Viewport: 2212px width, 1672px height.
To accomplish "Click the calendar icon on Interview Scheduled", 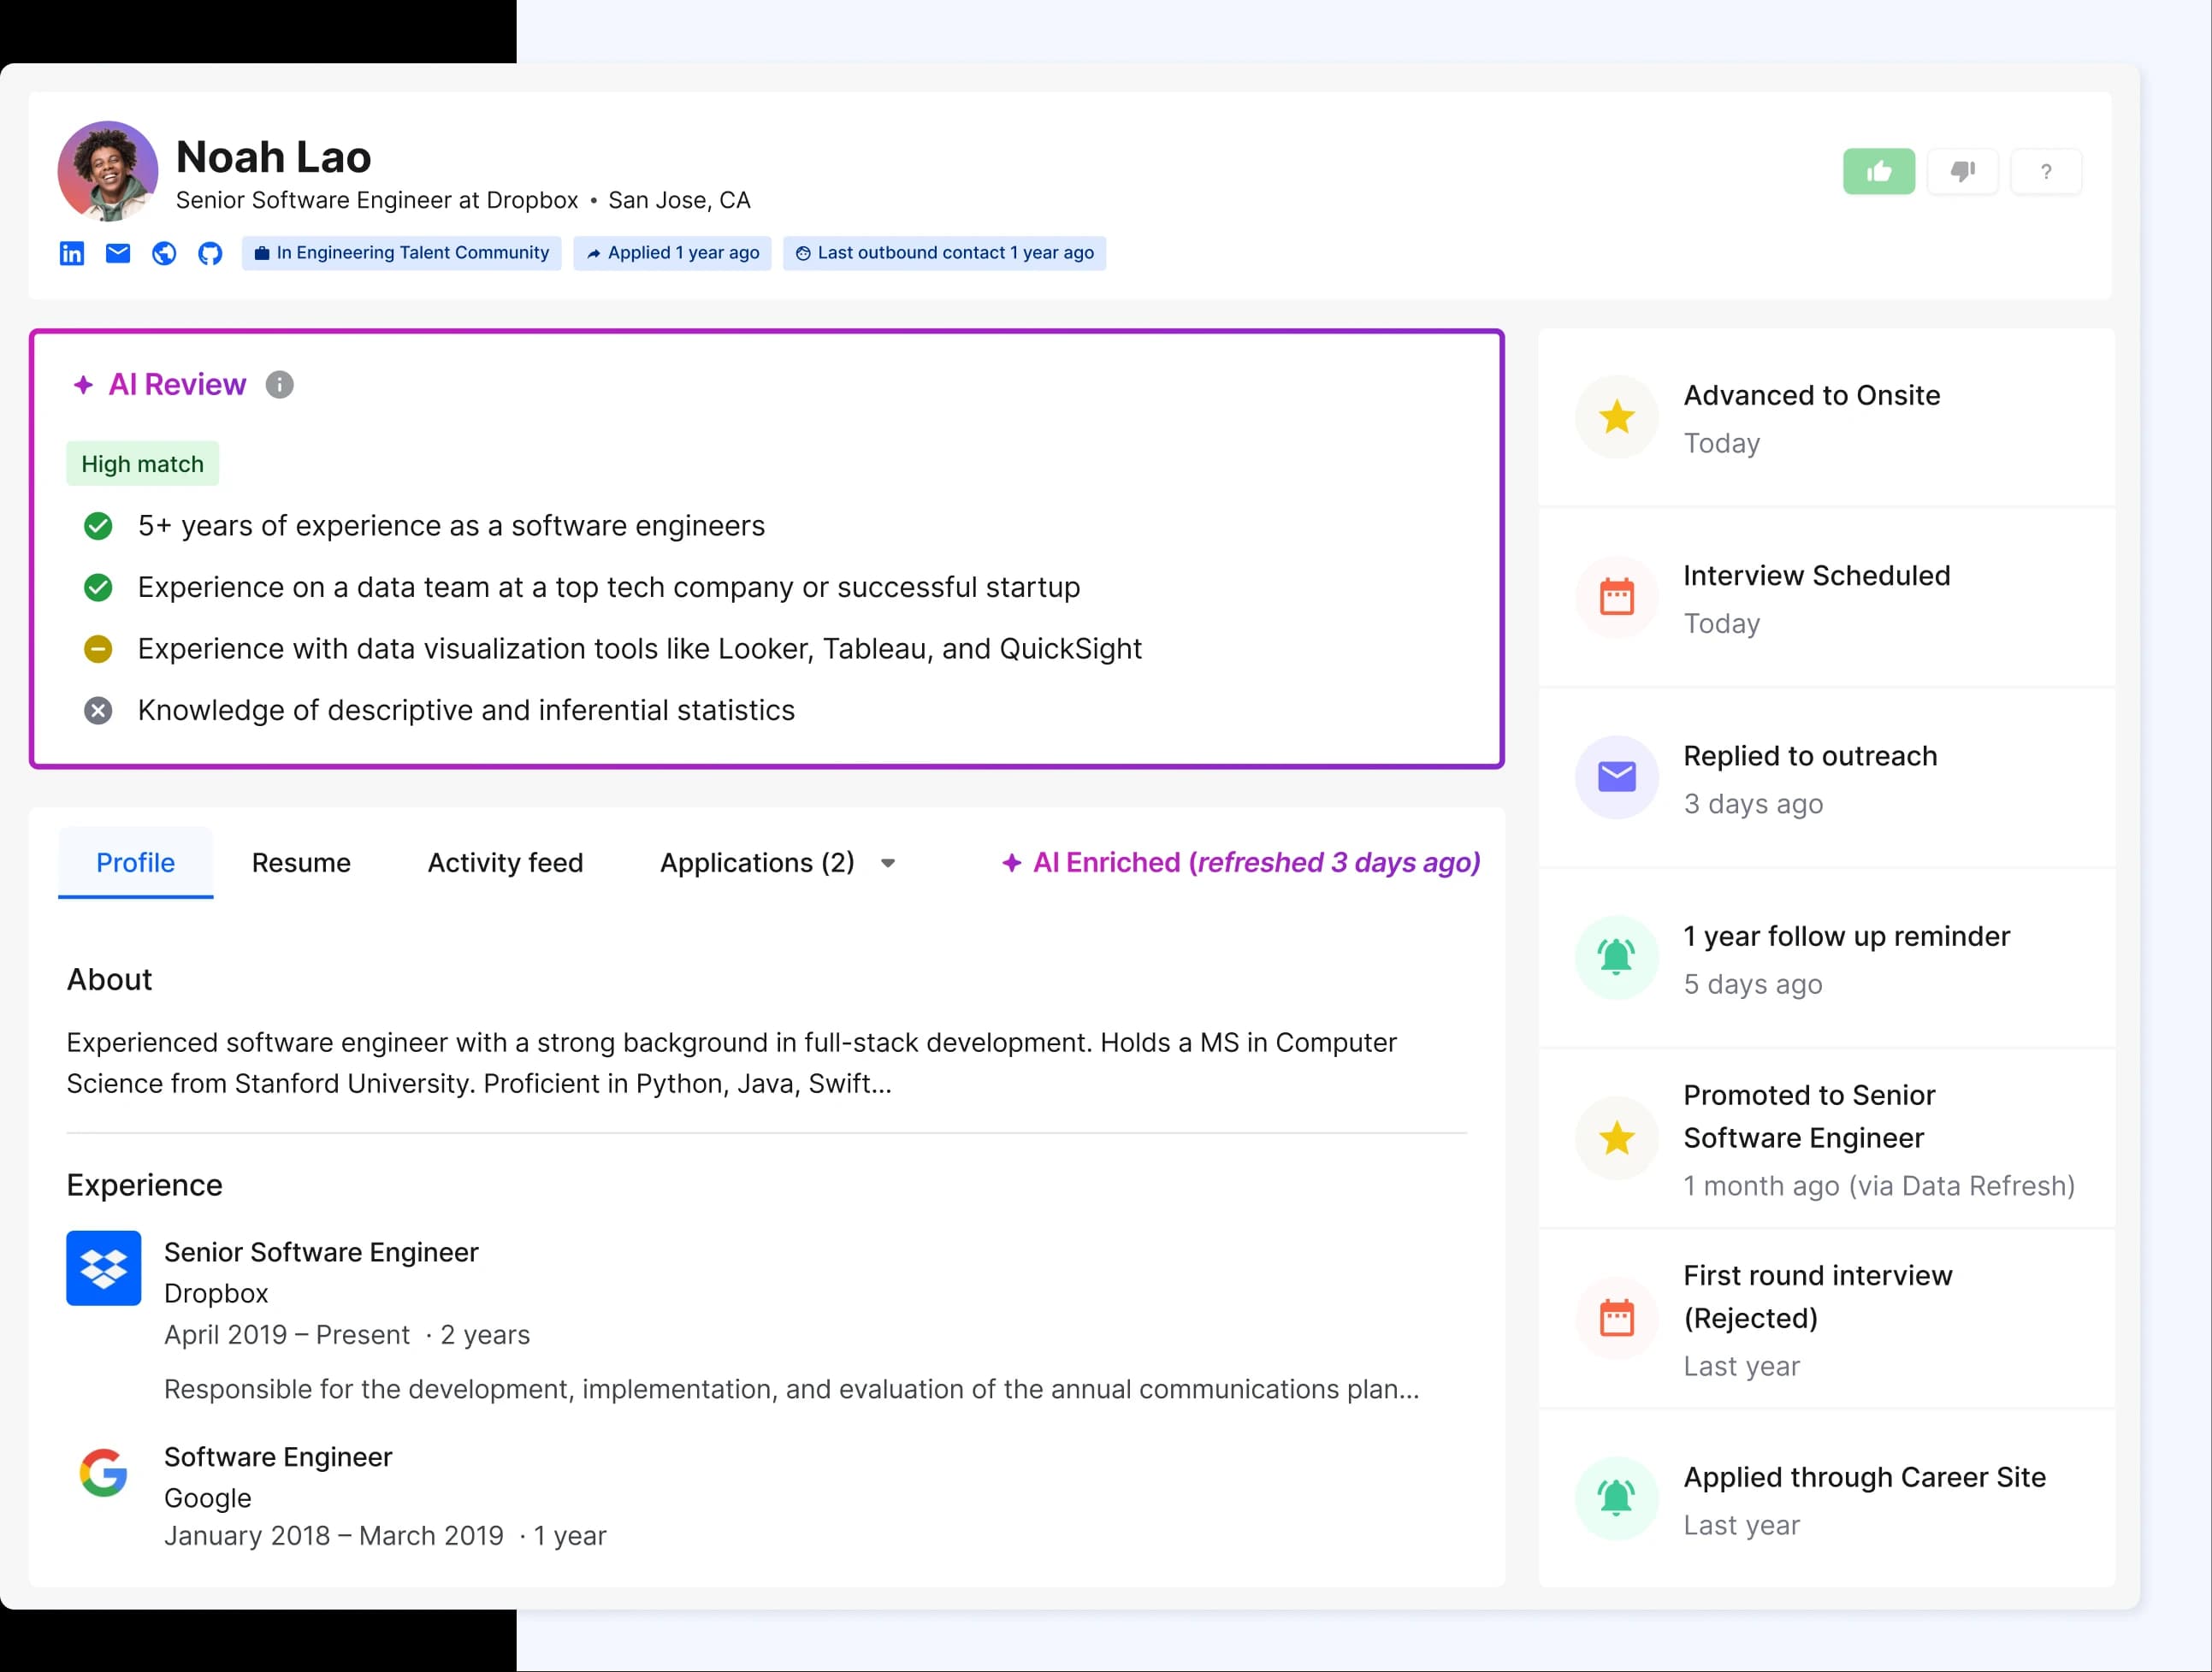I will (x=1615, y=597).
